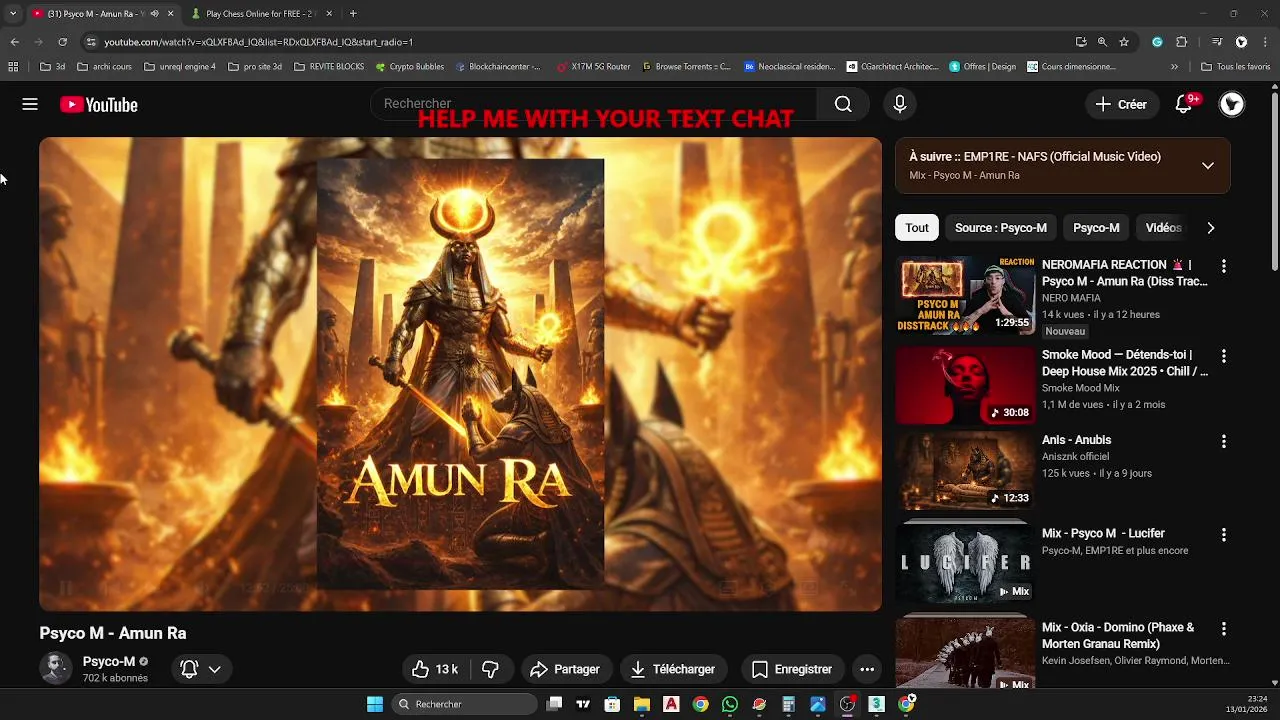Dislike the video with thumbs down
The height and width of the screenshot is (720, 1280).
point(490,669)
